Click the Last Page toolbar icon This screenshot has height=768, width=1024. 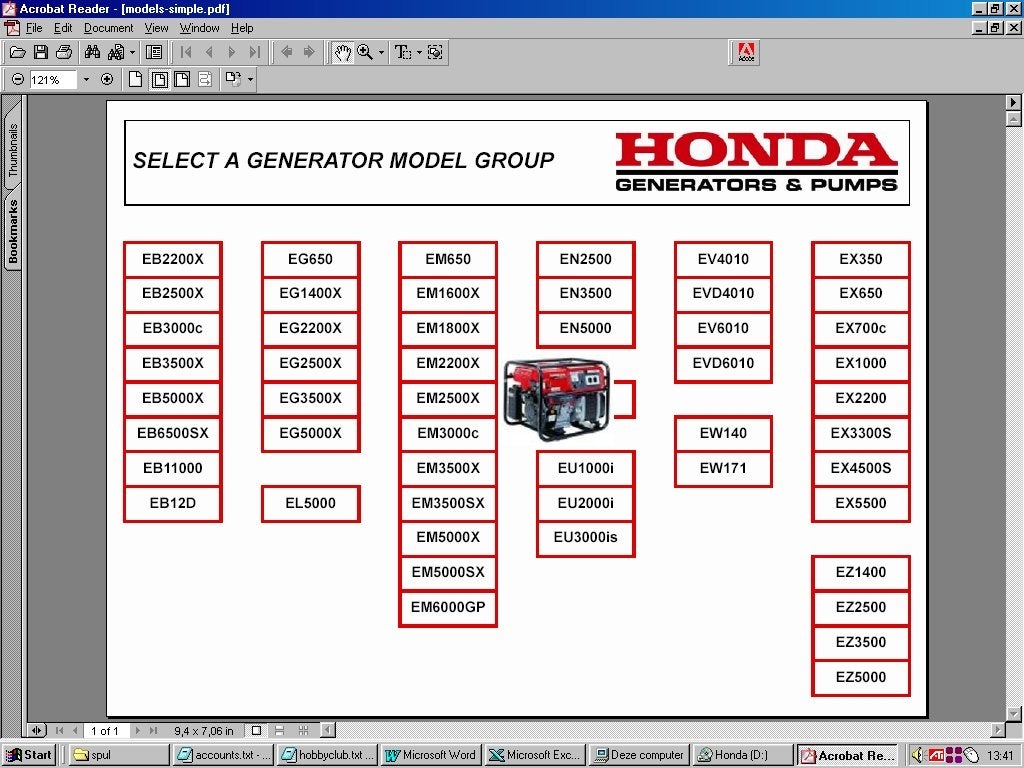click(255, 52)
